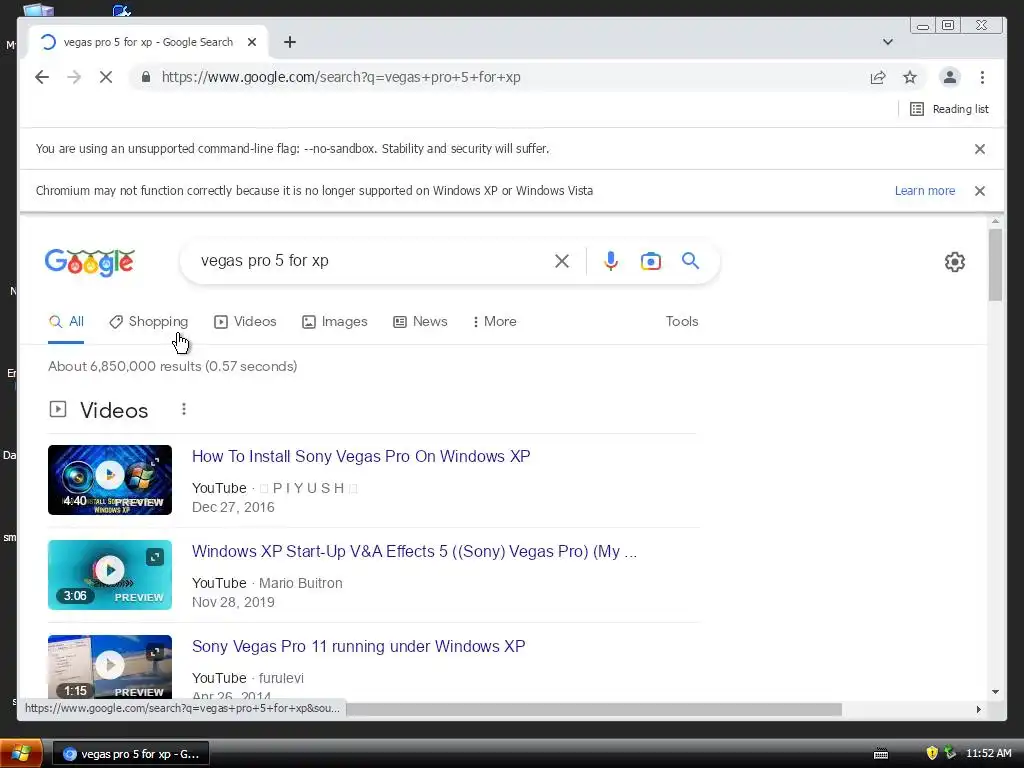Click the vertical scrollbar thumb
The image size is (1024, 768).
pos(995,264)
